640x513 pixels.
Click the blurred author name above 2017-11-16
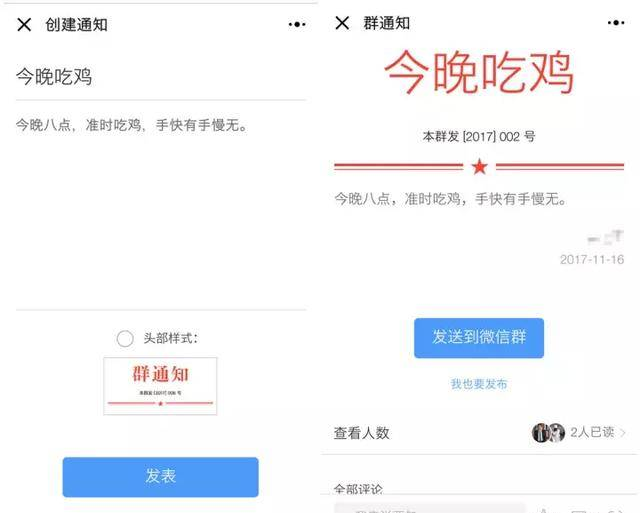pyautogui.click(x=606, y=237)
